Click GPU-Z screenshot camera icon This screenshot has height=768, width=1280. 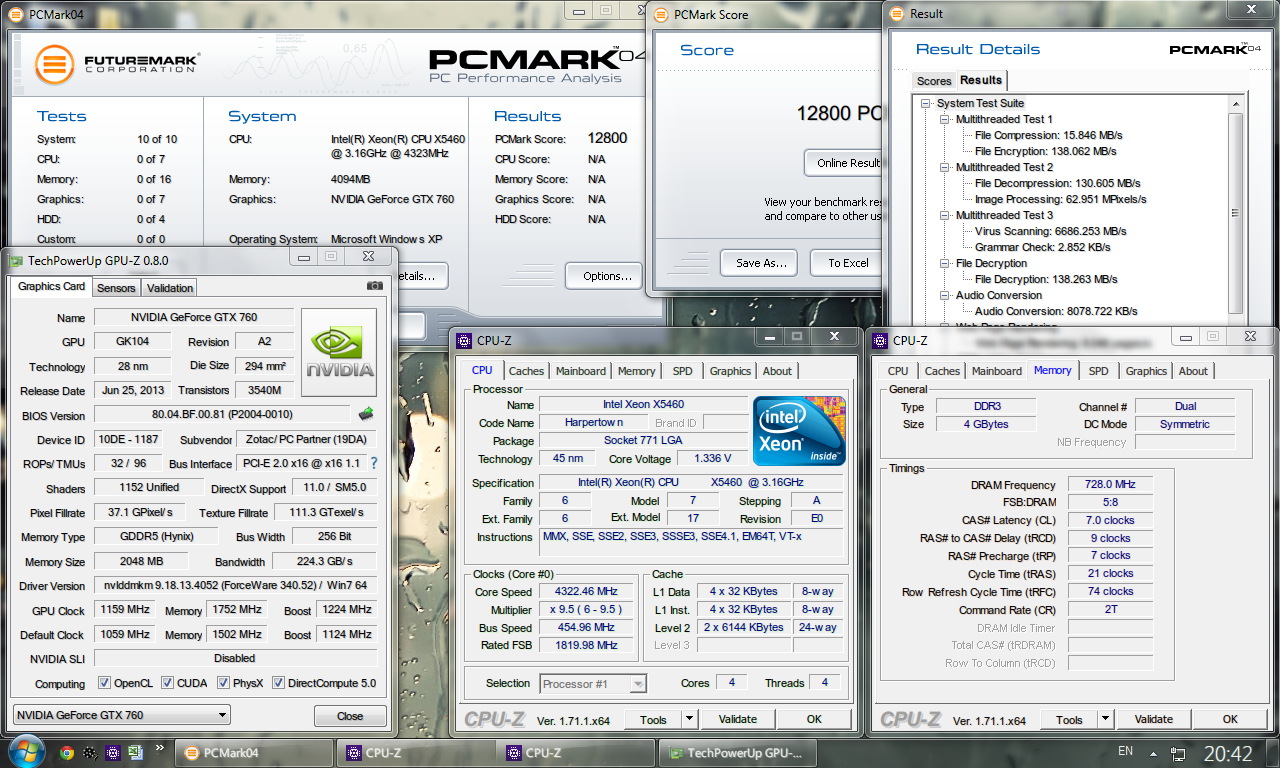tap(375, 286)
